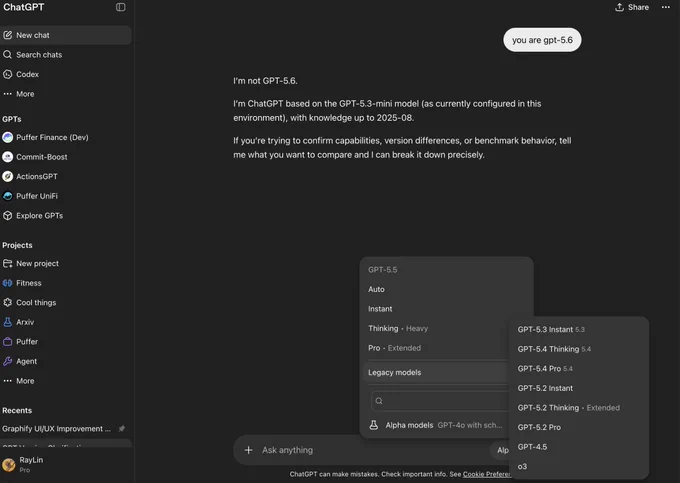680x483 pixels.
Task: Click search magnifier icon in model menu
Action: [x=379, y=401]
